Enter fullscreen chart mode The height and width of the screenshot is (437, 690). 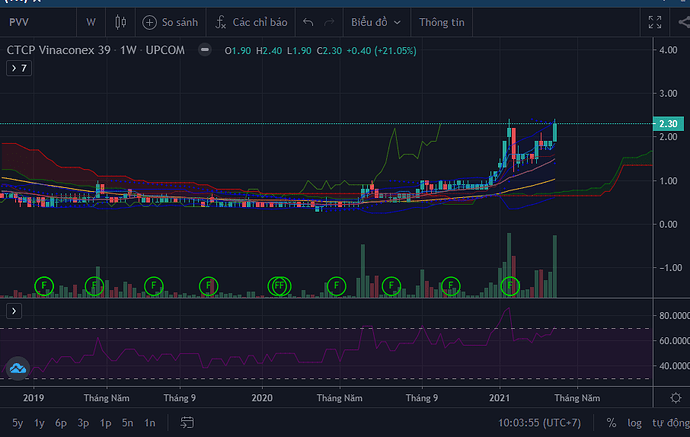pos(654,21)
